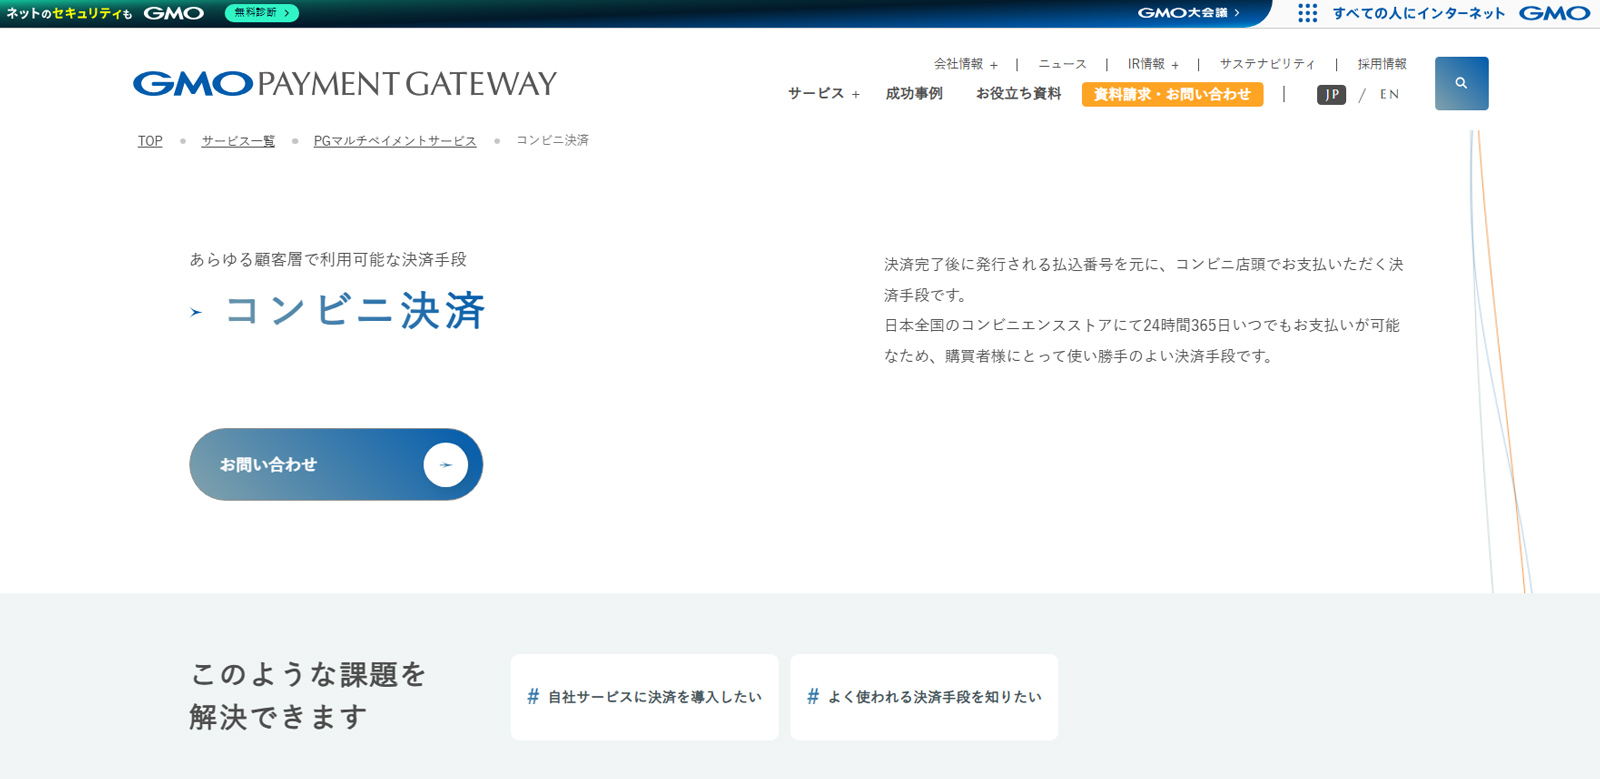Click the GMO logo in top-left banner
This screenshot has width=1600, height=779.
(174, 13)
